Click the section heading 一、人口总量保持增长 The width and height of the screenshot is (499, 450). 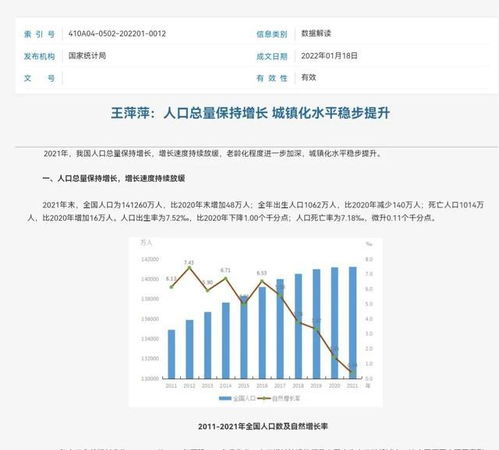point(114,179)
